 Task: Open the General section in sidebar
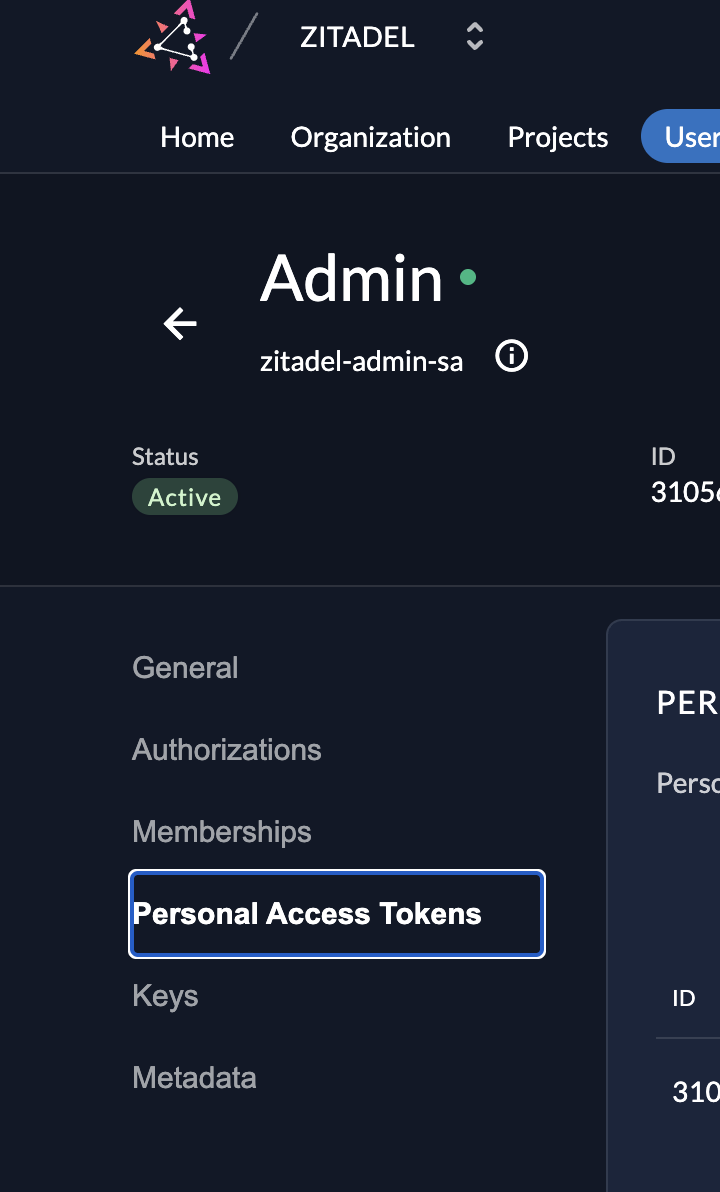coord(185,667)
